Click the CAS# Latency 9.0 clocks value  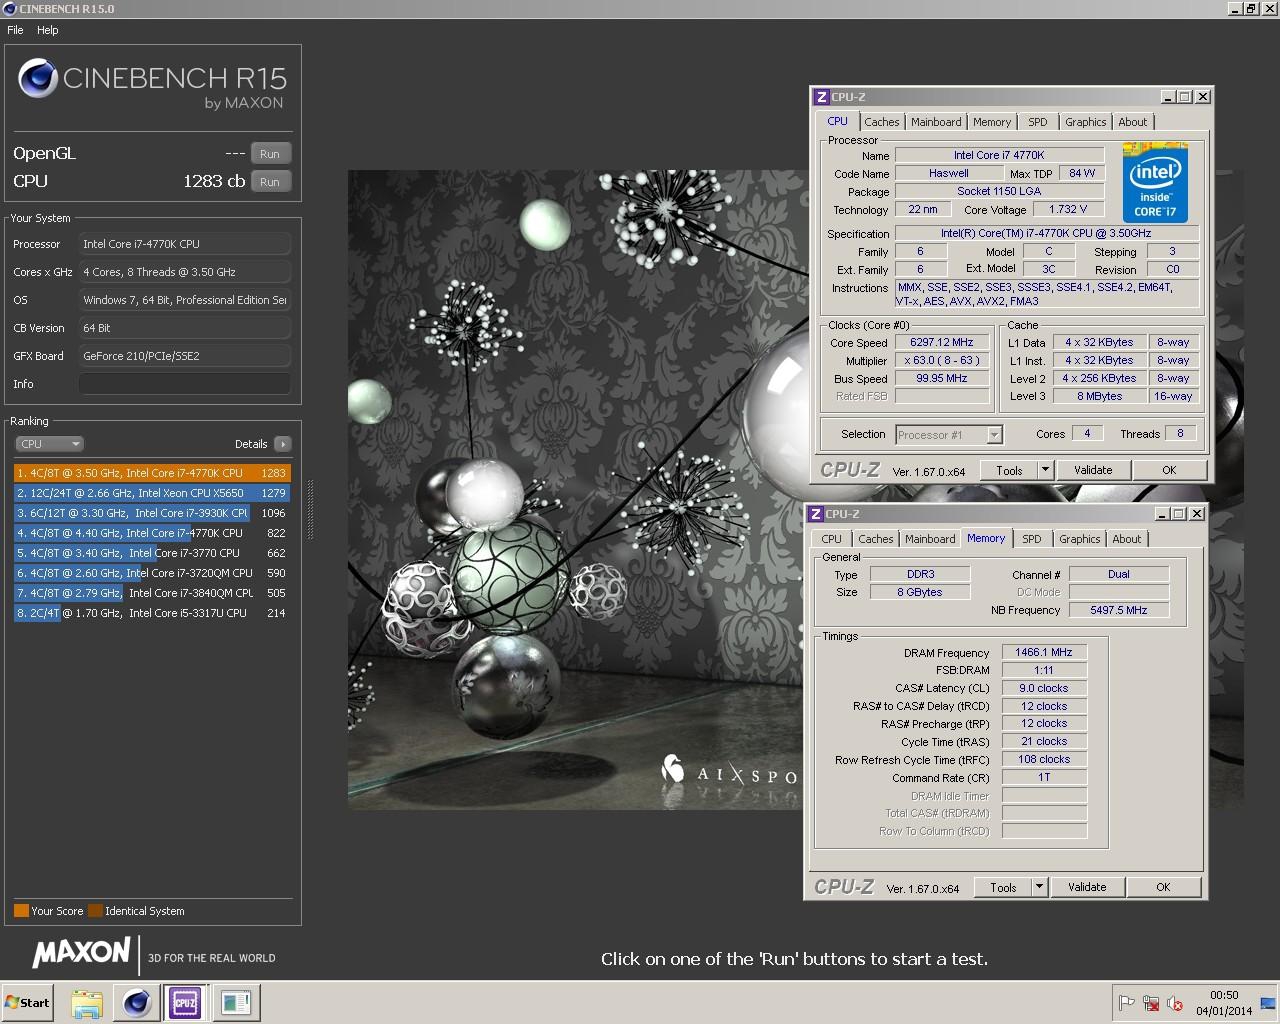[x=1044, y=688]
